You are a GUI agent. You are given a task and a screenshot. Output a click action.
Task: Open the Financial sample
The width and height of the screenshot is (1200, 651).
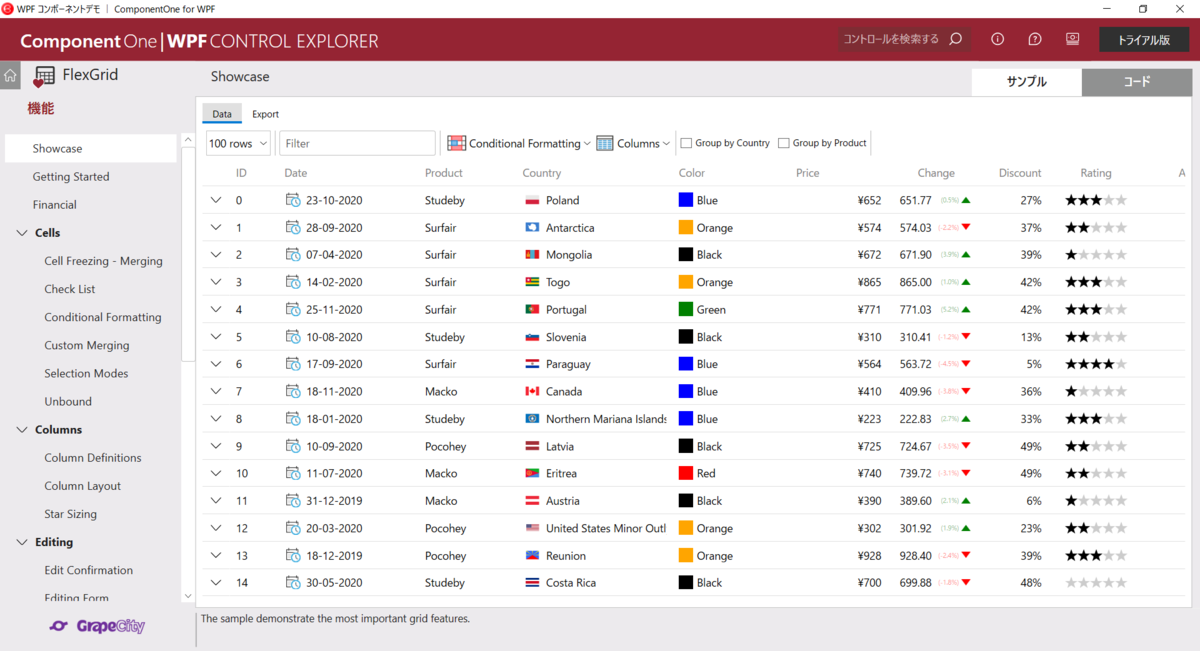pyautogui.click(x=54, y=205)
